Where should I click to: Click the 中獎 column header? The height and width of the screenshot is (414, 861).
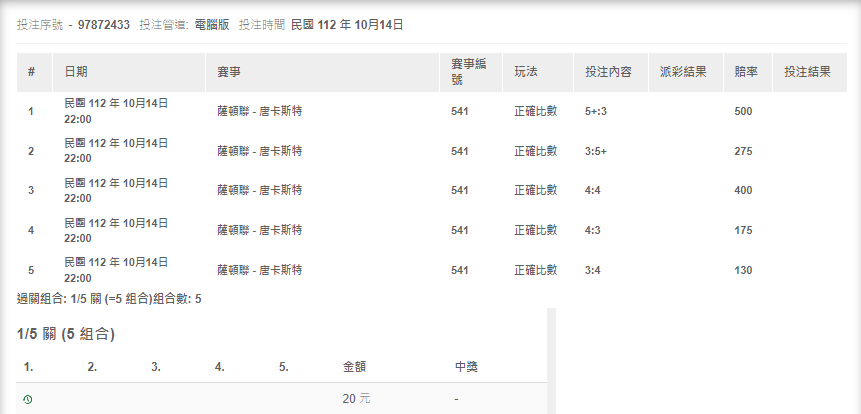coord(467,367)
